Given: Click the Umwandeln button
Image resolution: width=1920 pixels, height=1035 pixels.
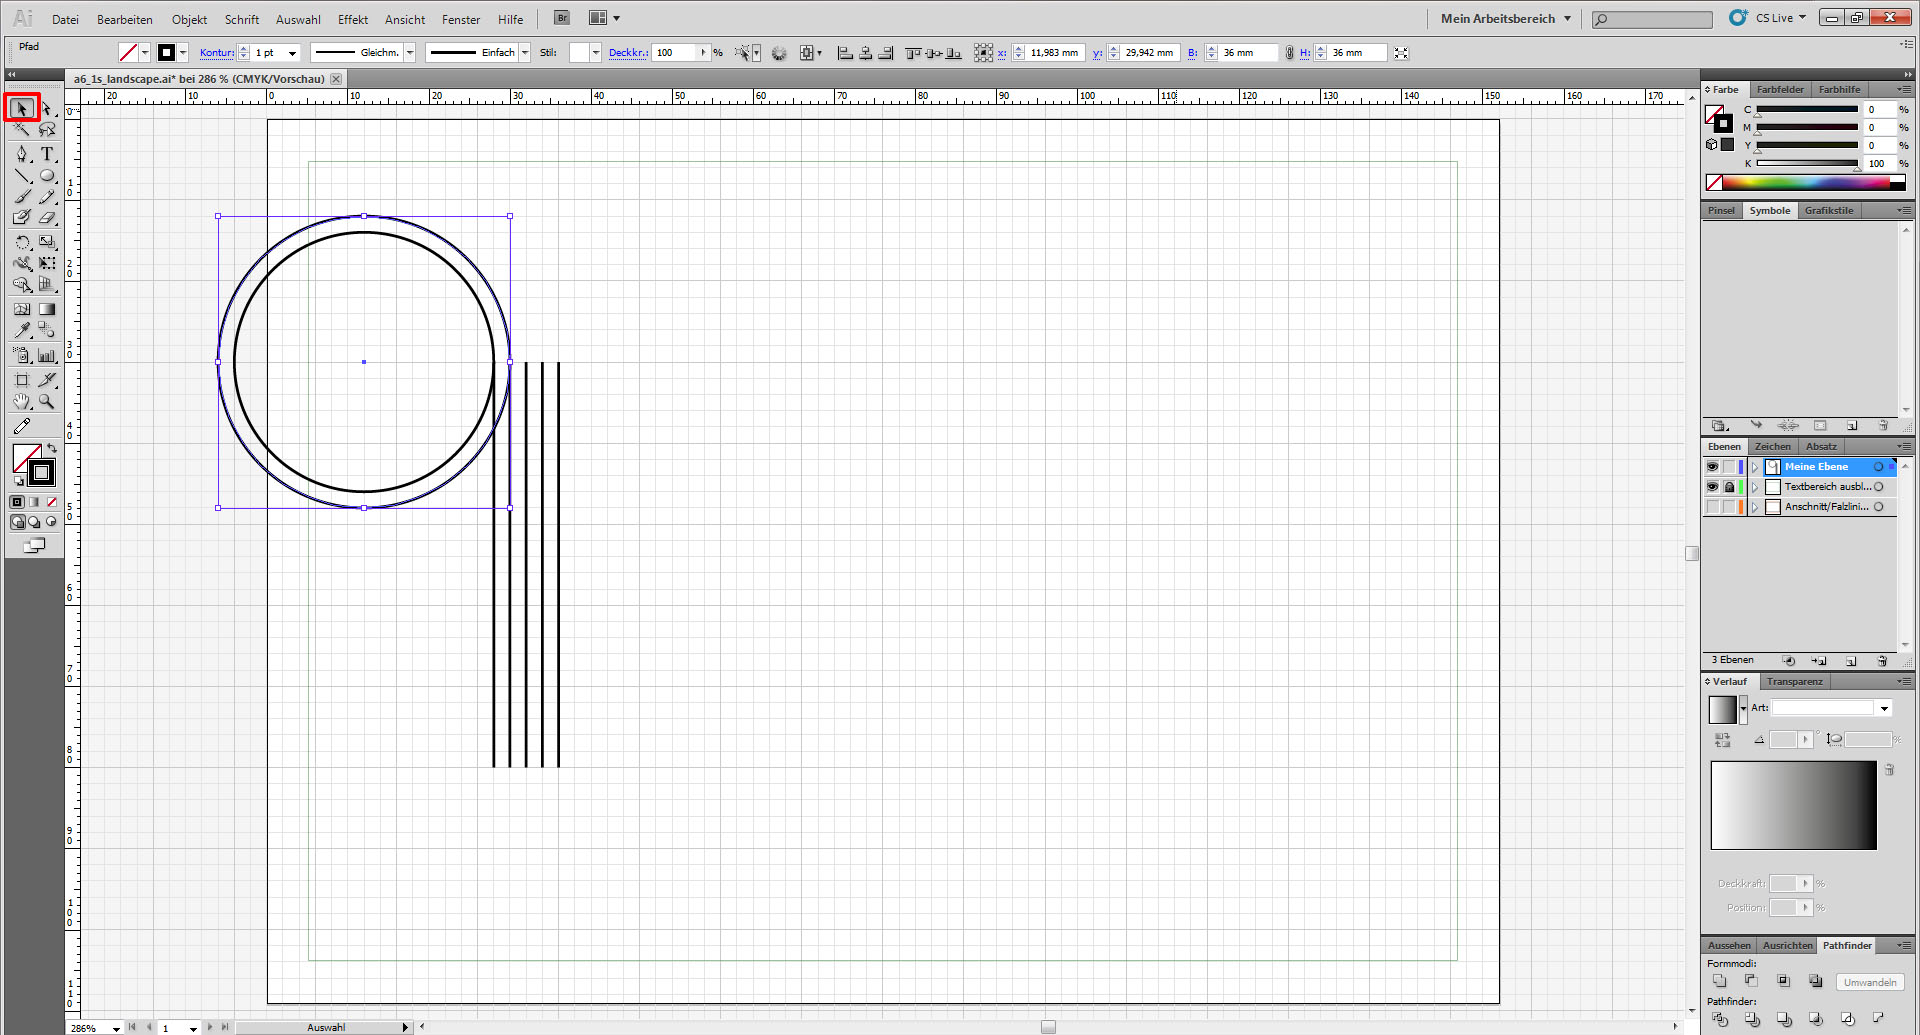Looking at the screenshot, I should tap(1869, 982).
